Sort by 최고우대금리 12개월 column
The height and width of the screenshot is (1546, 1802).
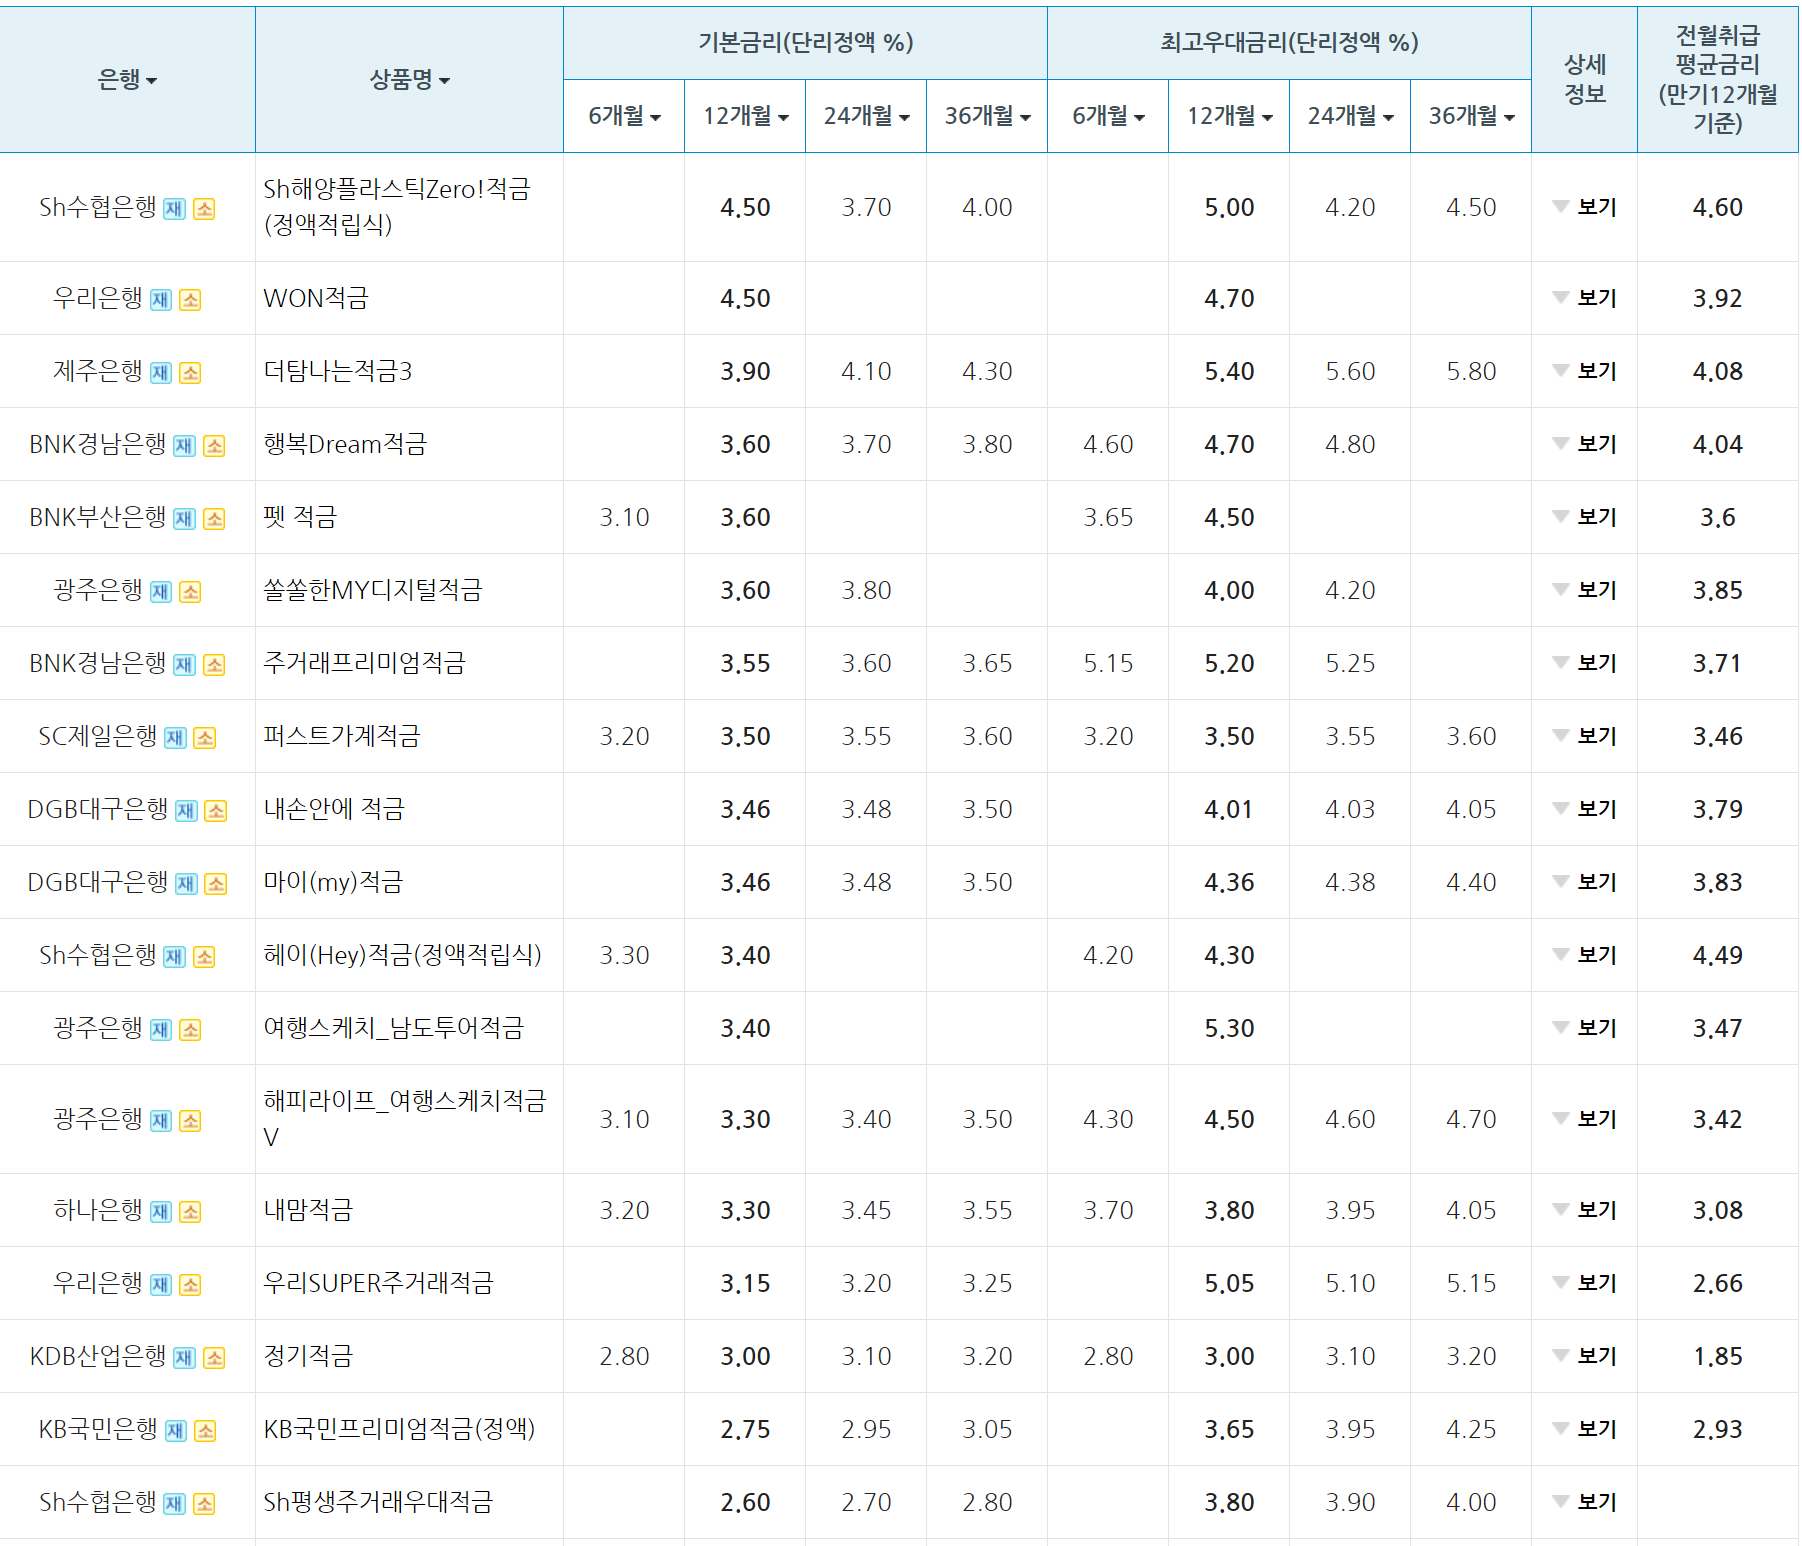[x=1229, y=116]
